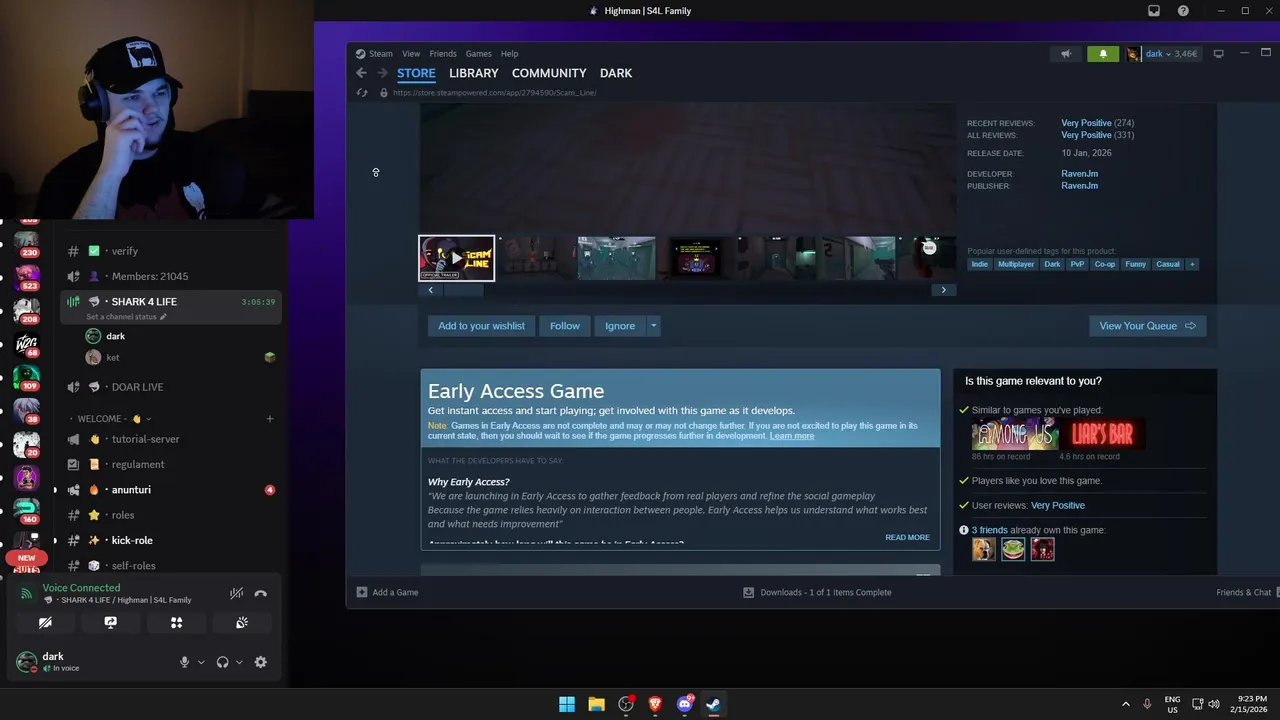Open Brave browser from taskbar
The height and width of the screenshot is (720, 1280).
[655, 704]
